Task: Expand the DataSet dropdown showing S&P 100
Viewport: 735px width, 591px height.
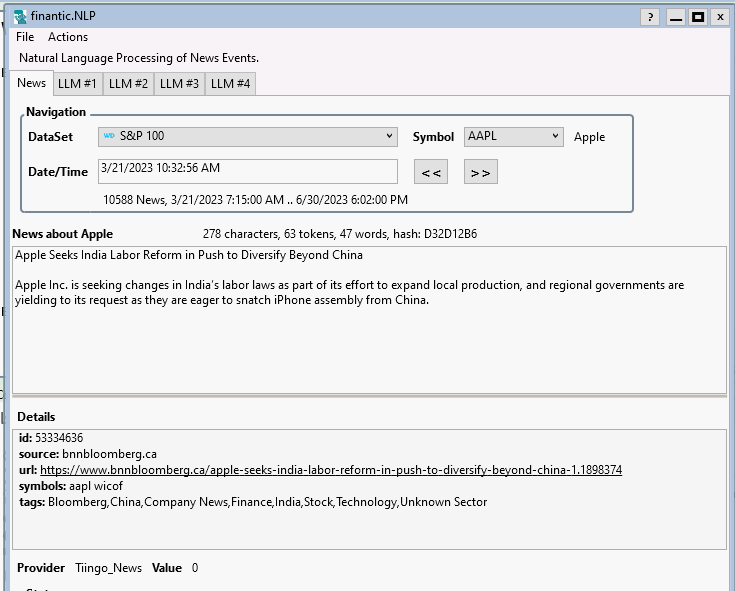Action: pos(248,137)
